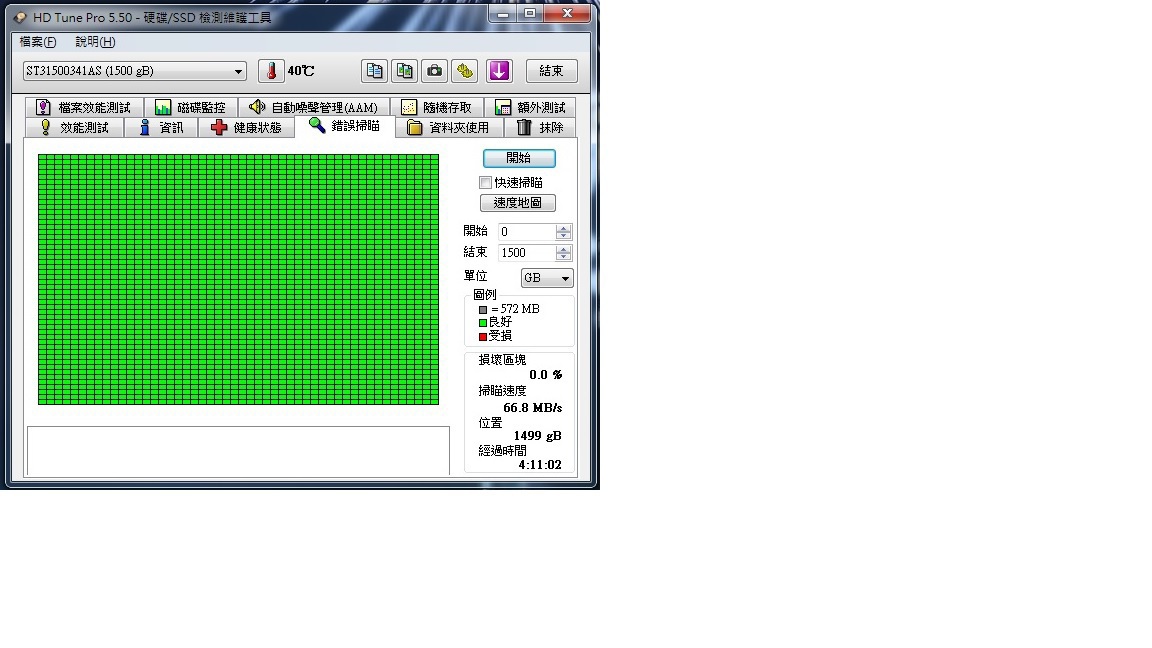Switch to the 健康狀態 tab
1152x648 pixels.
(246, 128)
